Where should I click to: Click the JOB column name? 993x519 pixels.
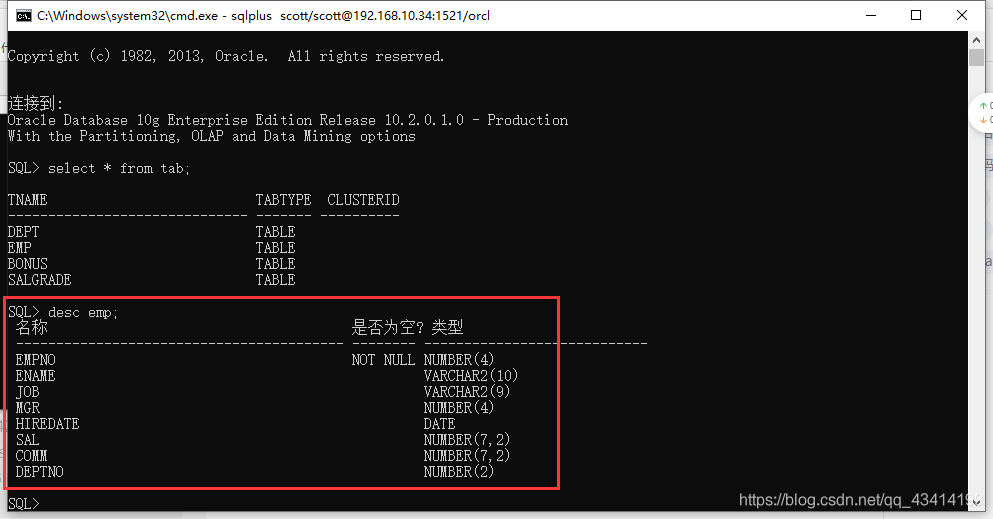click(27, 392)
